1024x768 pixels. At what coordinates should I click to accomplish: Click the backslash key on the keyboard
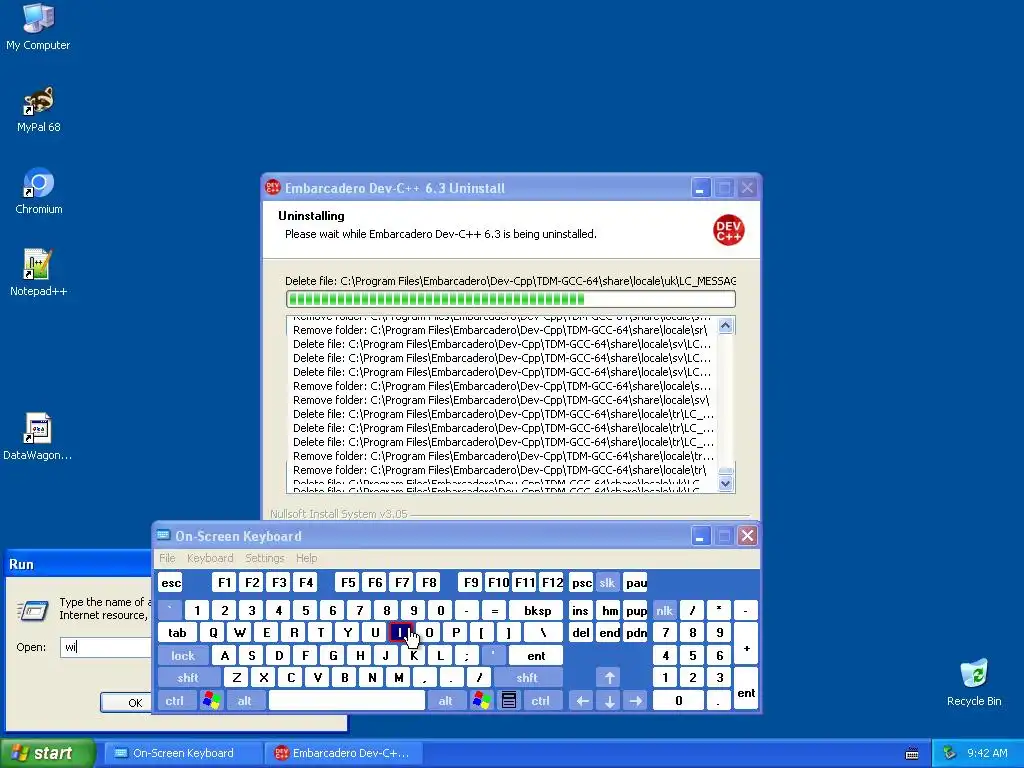tap(543, 632)
